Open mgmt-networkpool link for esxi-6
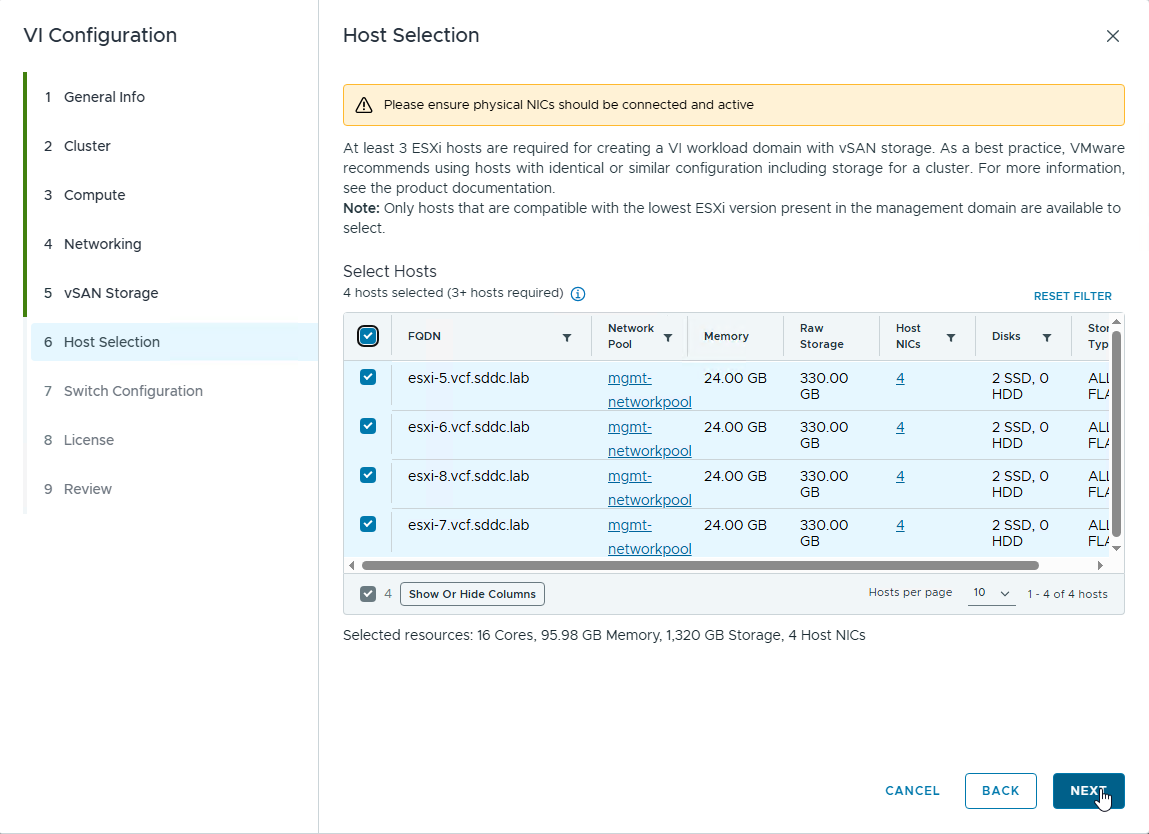This screenshot has width=1149, height=834. (x=649, y=439)
